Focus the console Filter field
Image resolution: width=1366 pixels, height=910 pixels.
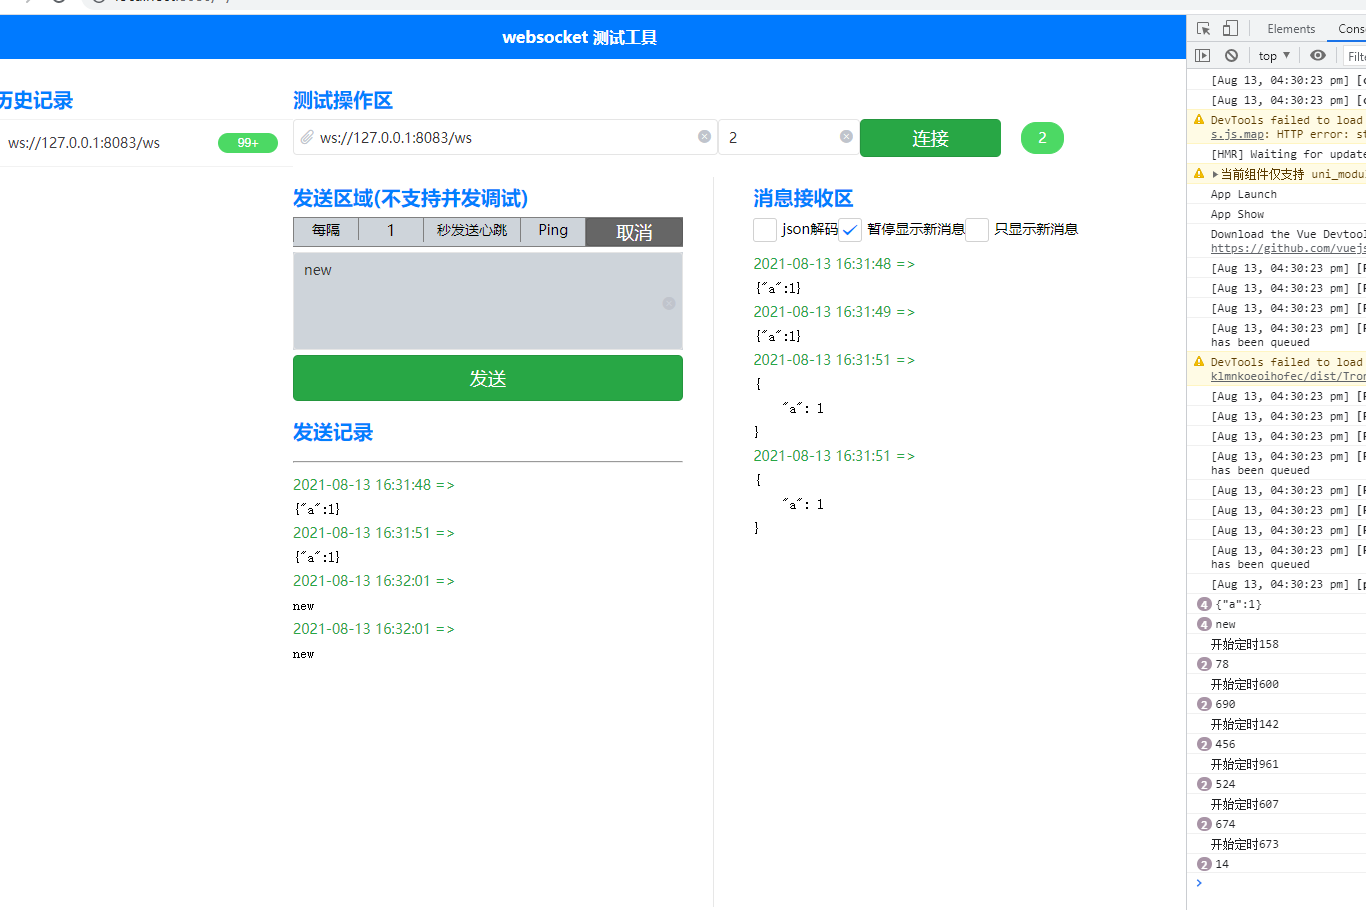pos(1355,56)
